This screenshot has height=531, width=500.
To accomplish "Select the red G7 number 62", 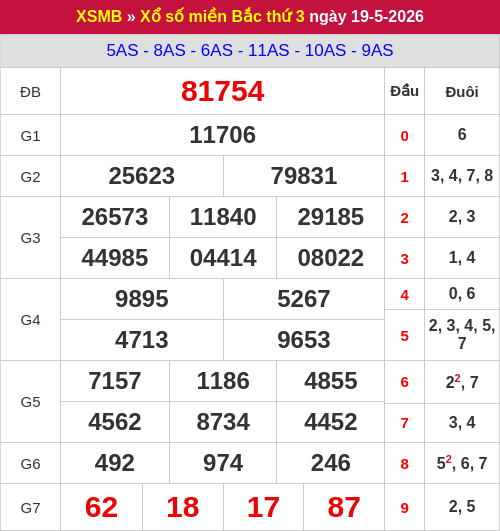I will pyautogui.click(x=101, y=507).
